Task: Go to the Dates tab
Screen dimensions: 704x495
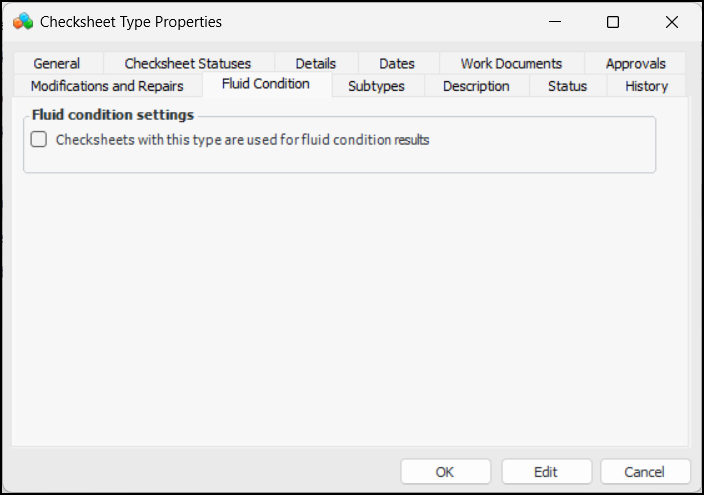Action: 397,63
